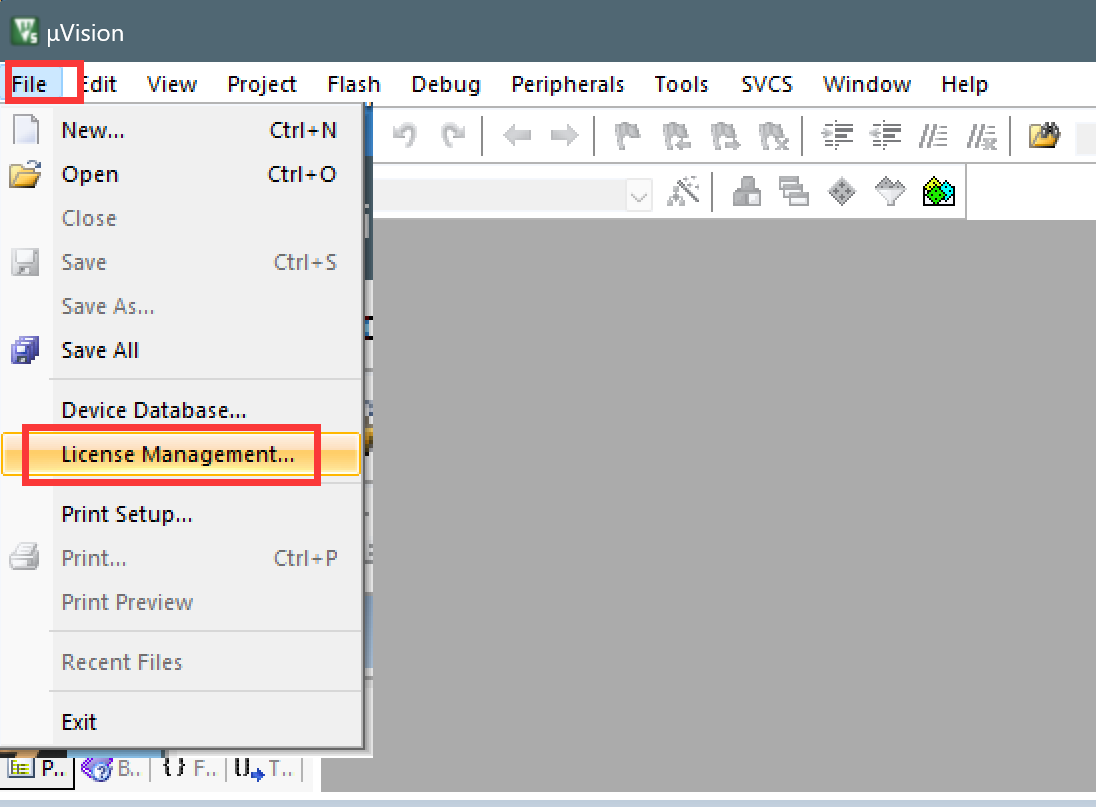Click Comment selection icon
1096x807 pixels.
(x=933, y=136)
